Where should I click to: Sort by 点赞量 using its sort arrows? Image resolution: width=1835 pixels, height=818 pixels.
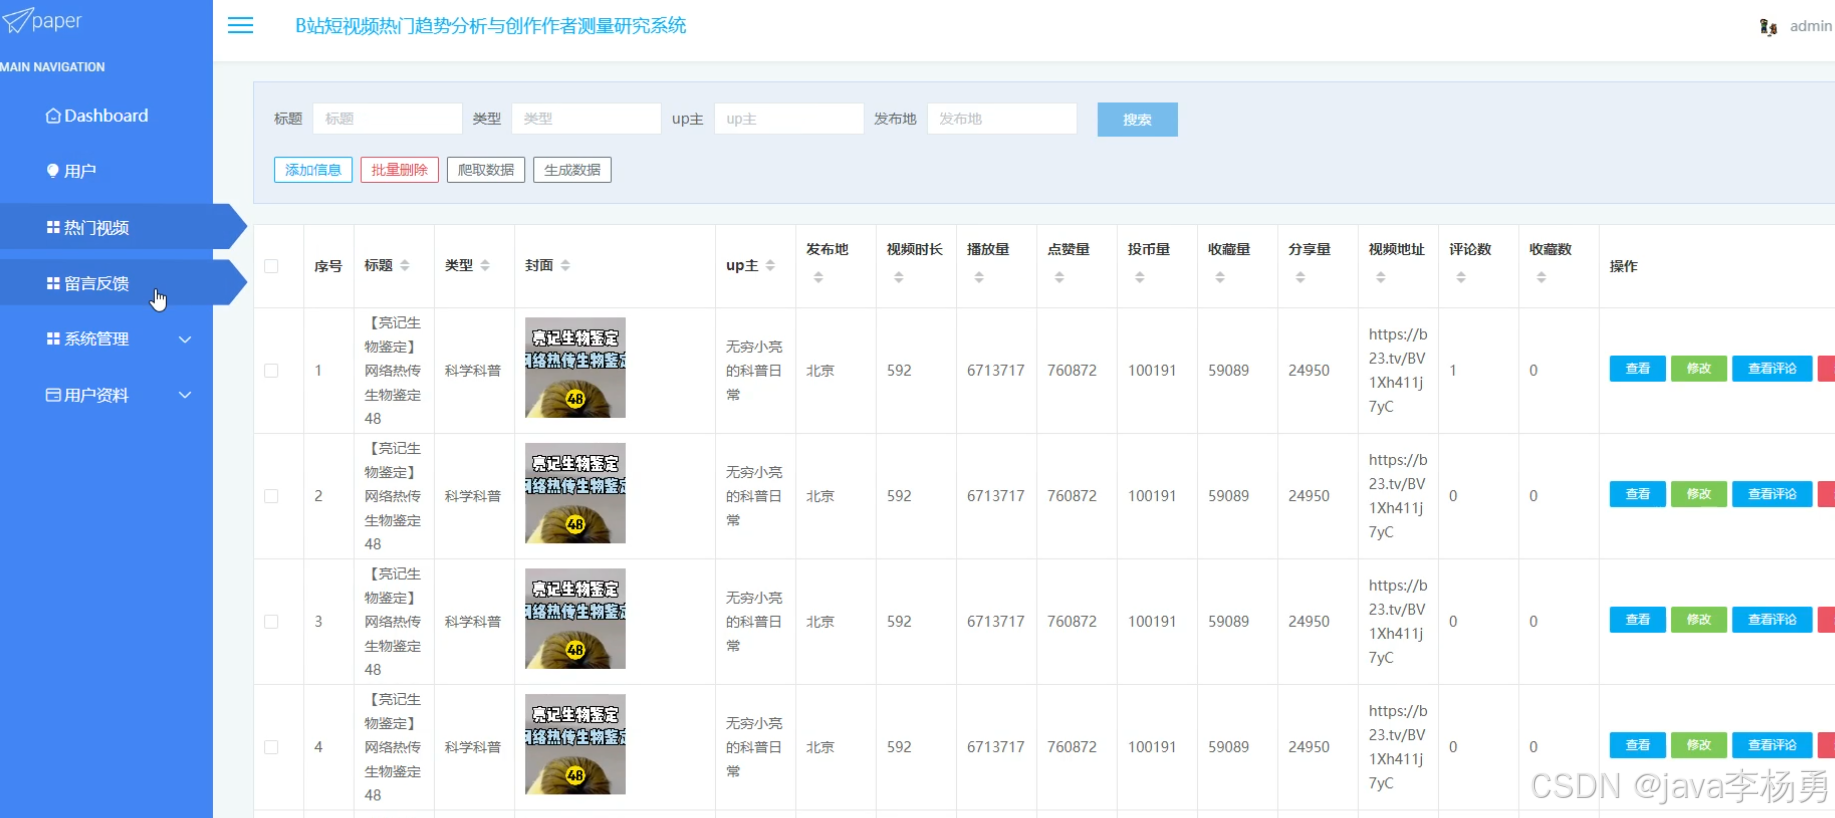1059,277
